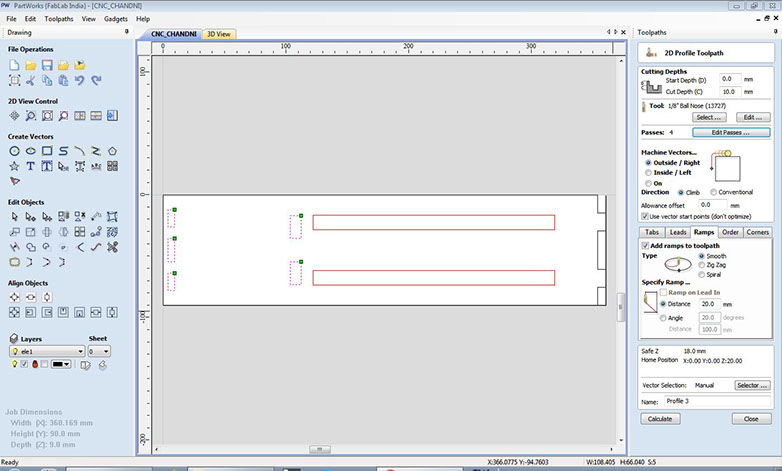Image resolution: width=782 pixels, height=471 pixels.
Task: Click the scissors trim tool in Edit Objects
Action: (x=113, y=247)
